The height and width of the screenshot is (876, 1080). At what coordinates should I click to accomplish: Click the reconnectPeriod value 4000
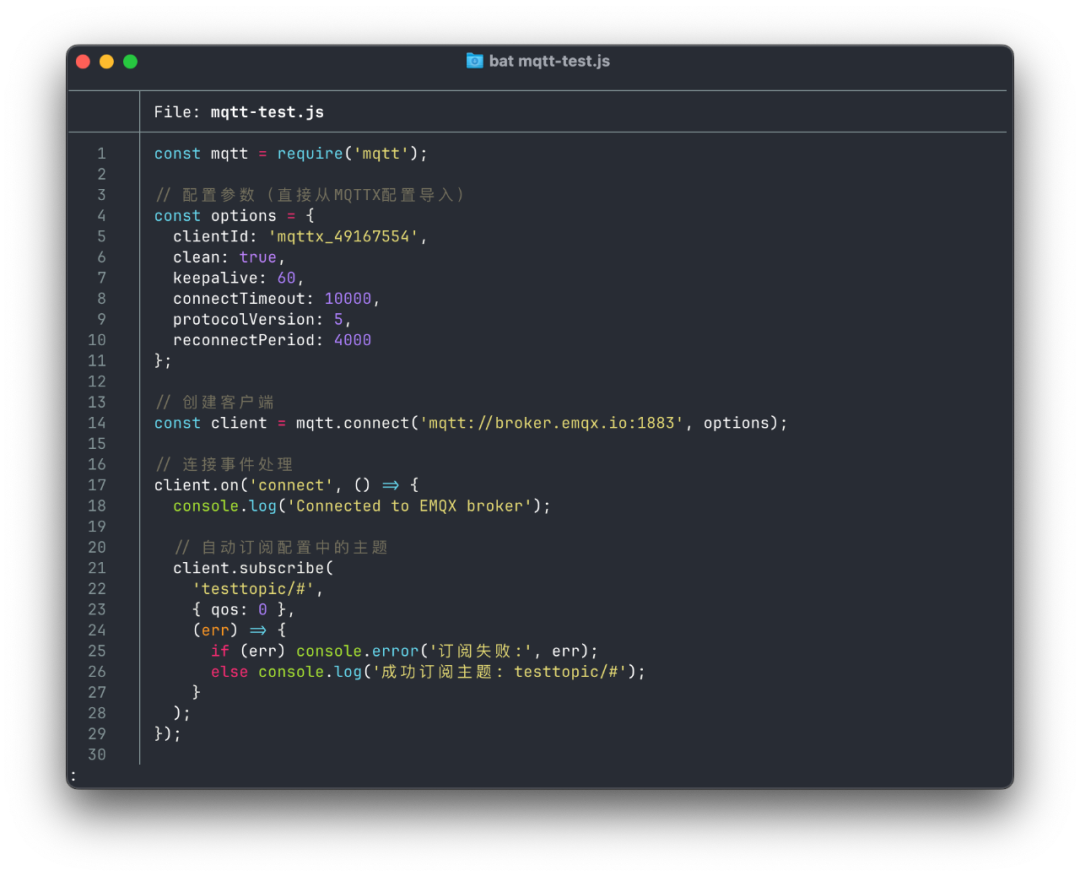click(x=353, y=340)
